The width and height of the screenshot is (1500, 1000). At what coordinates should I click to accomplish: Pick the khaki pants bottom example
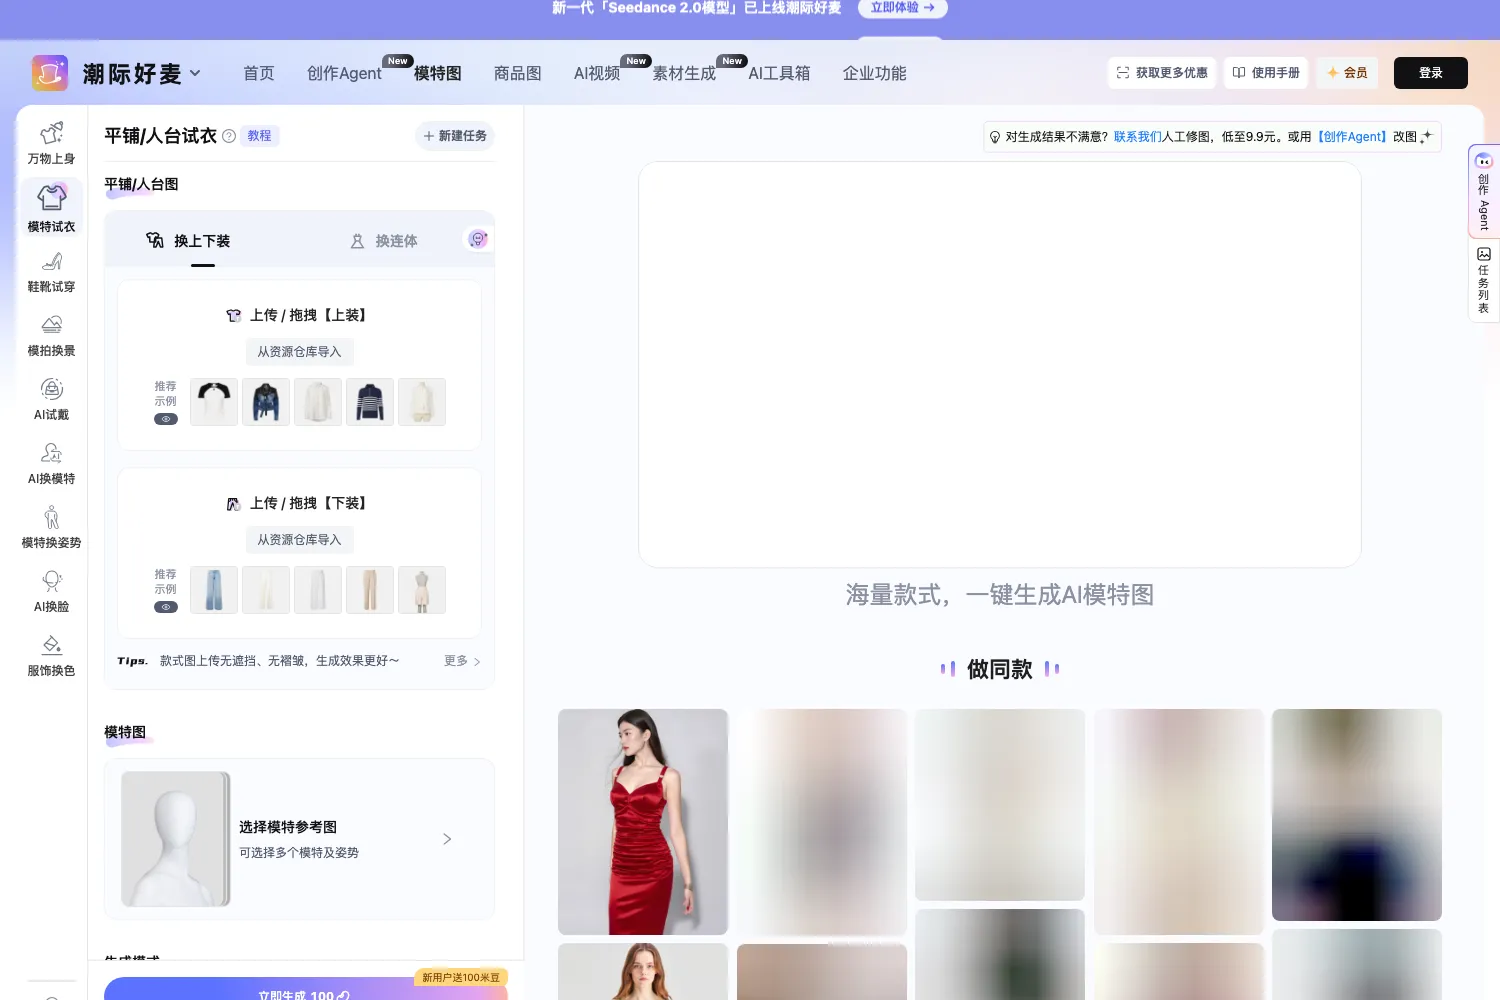point(370,590)
